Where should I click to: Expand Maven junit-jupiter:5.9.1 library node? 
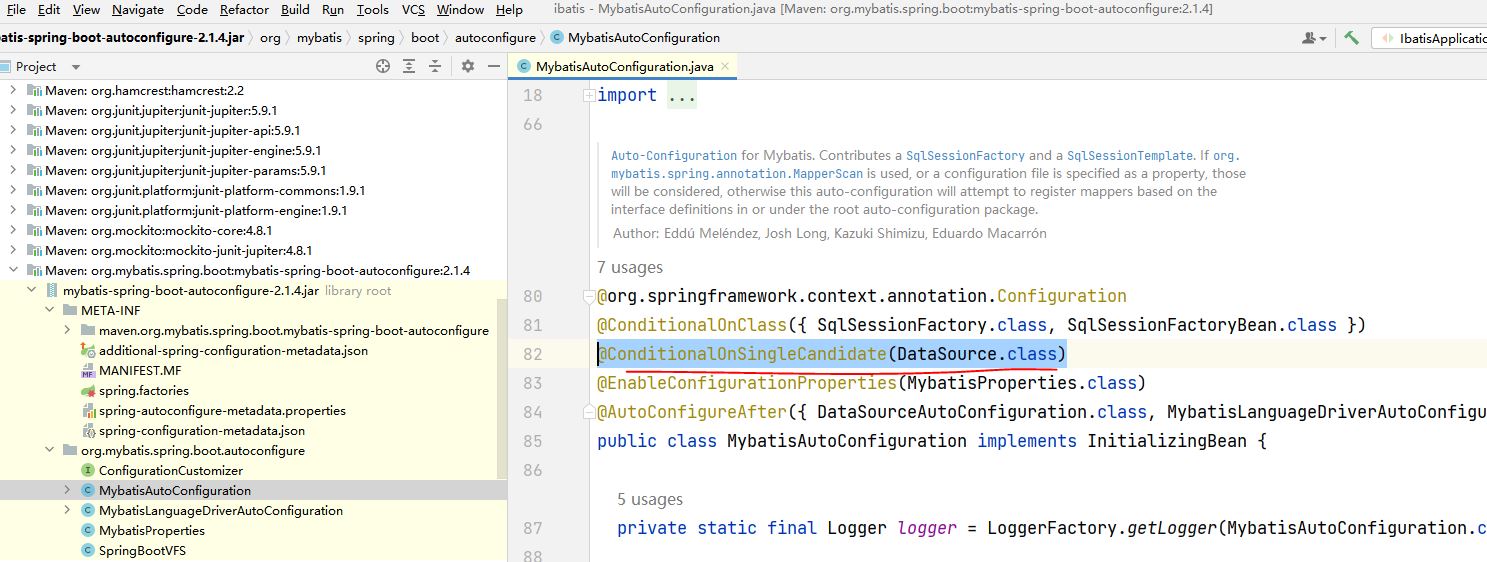click(x=13, y=110)
